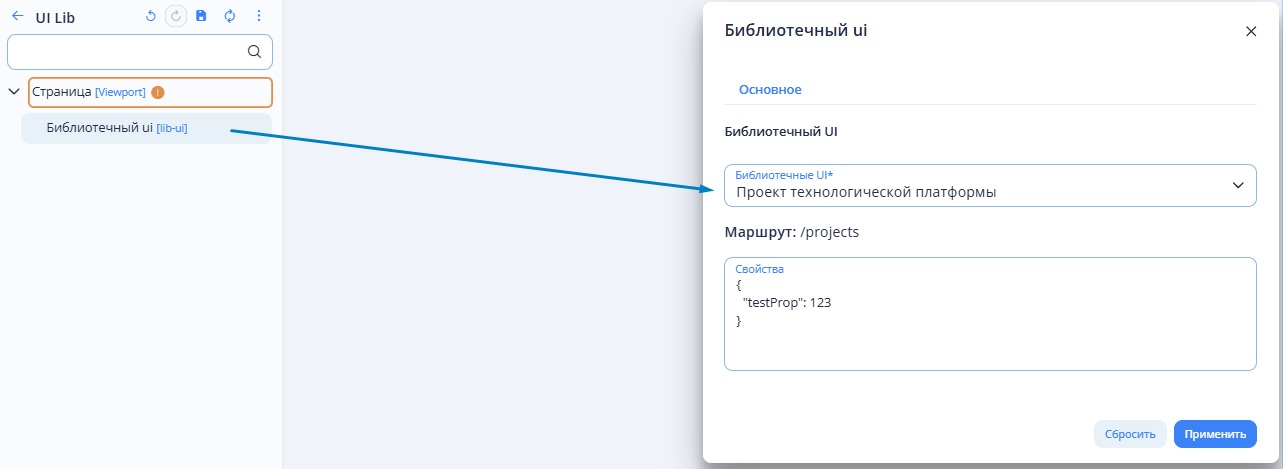Click the dropdown chevron arrow in Библиотечные UI
Viewport: 1283px width, 469px height.
click(1238, 185)
